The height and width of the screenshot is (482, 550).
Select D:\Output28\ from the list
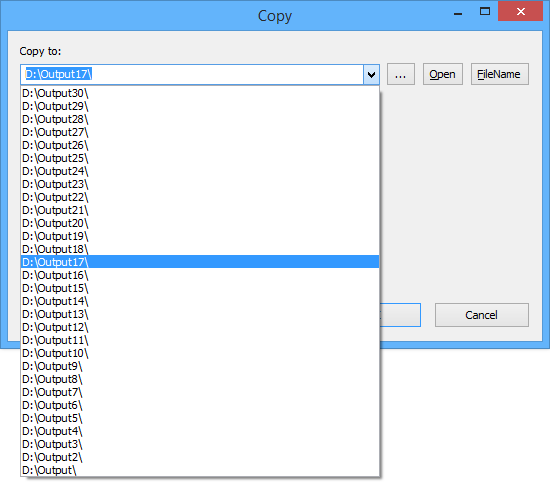point(200,119)
